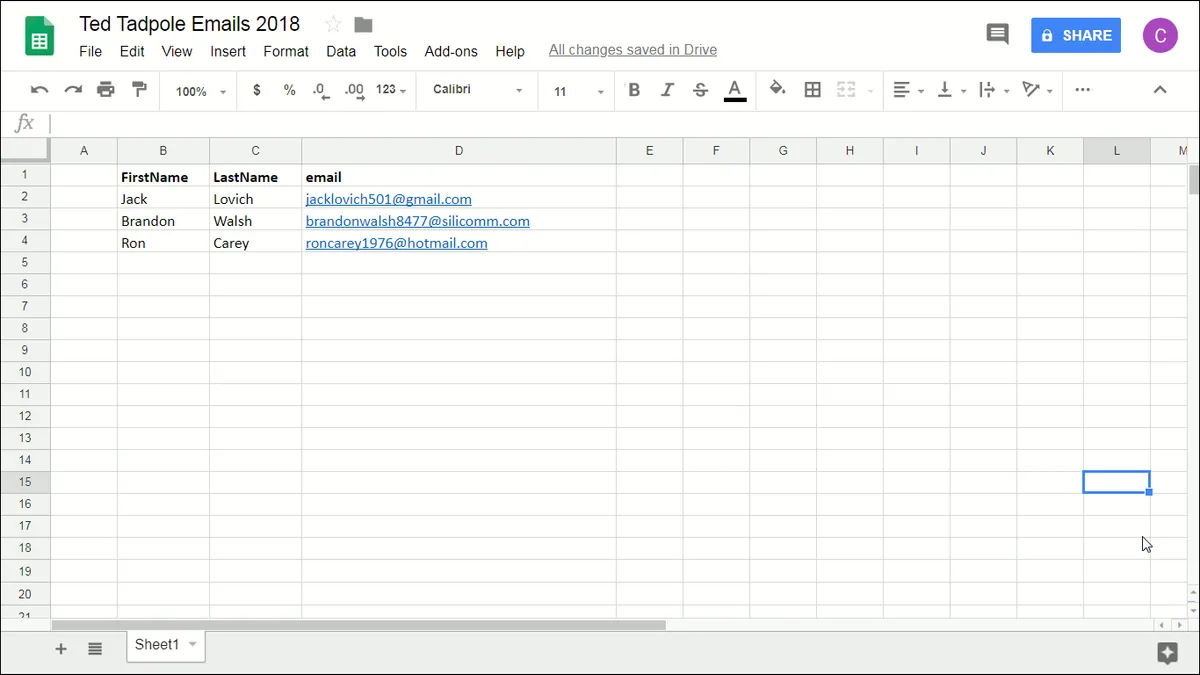The image size is (1200, 675).
Task: Click the document title Ted Tadpole Emails 2018
Action: (189, 24)
